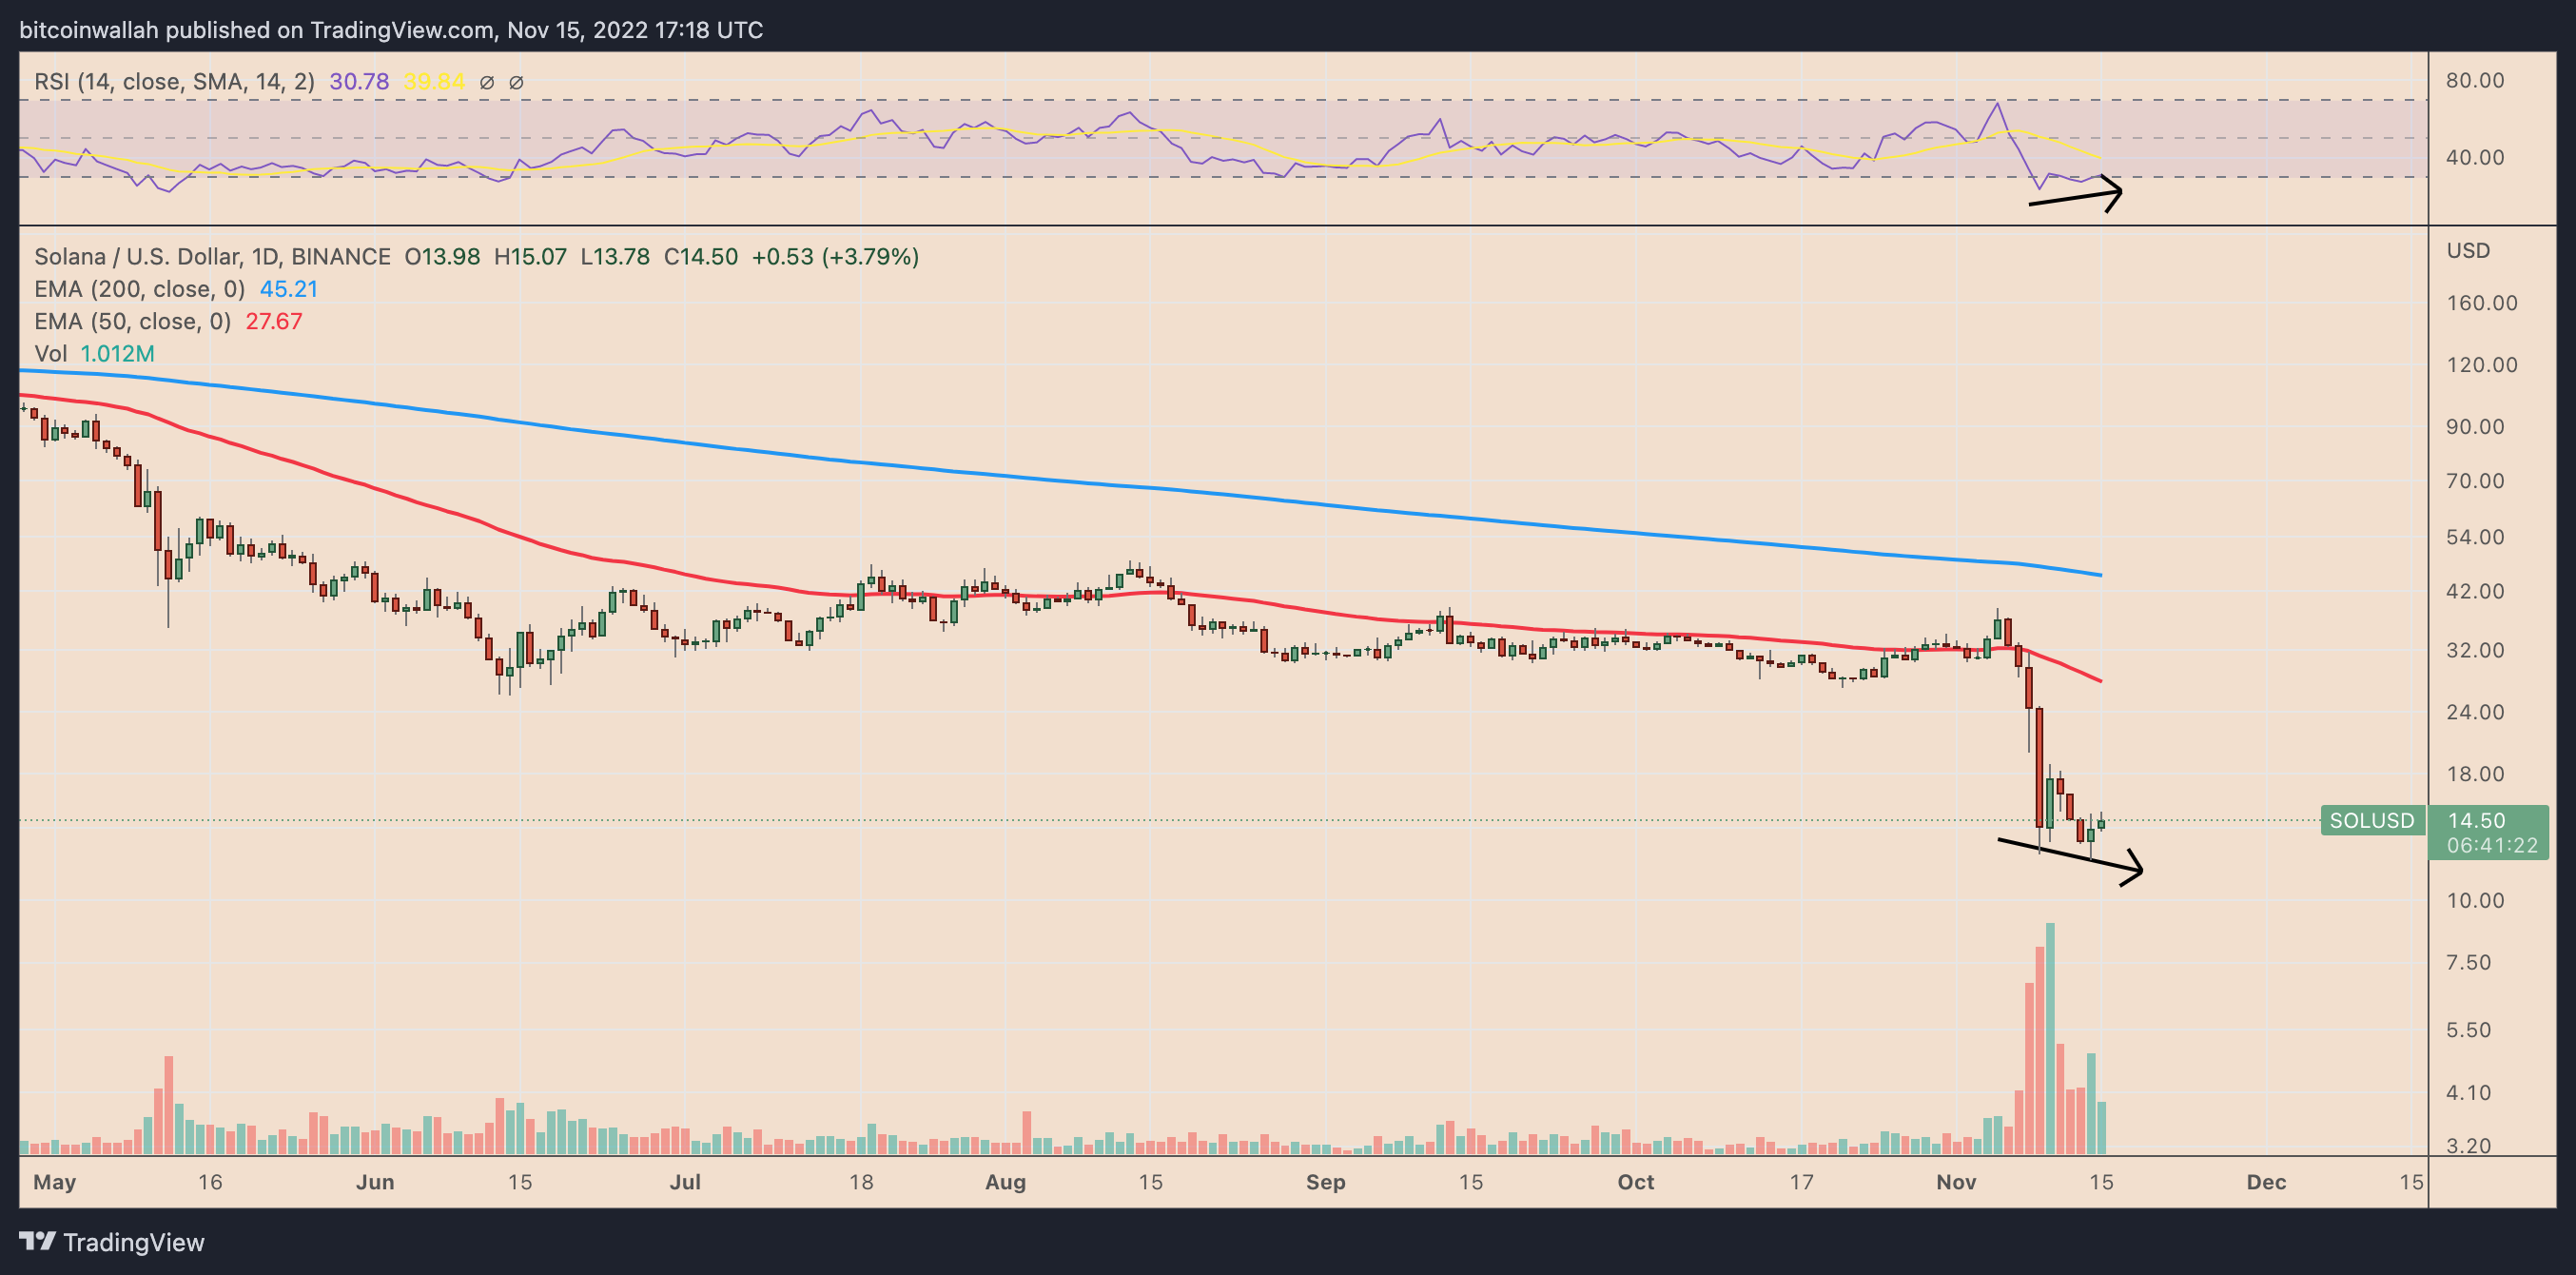Screen dimensions: 2576x1275
Task: Click the first ∅ symbol in RSI legend
Action: (487, 83)
